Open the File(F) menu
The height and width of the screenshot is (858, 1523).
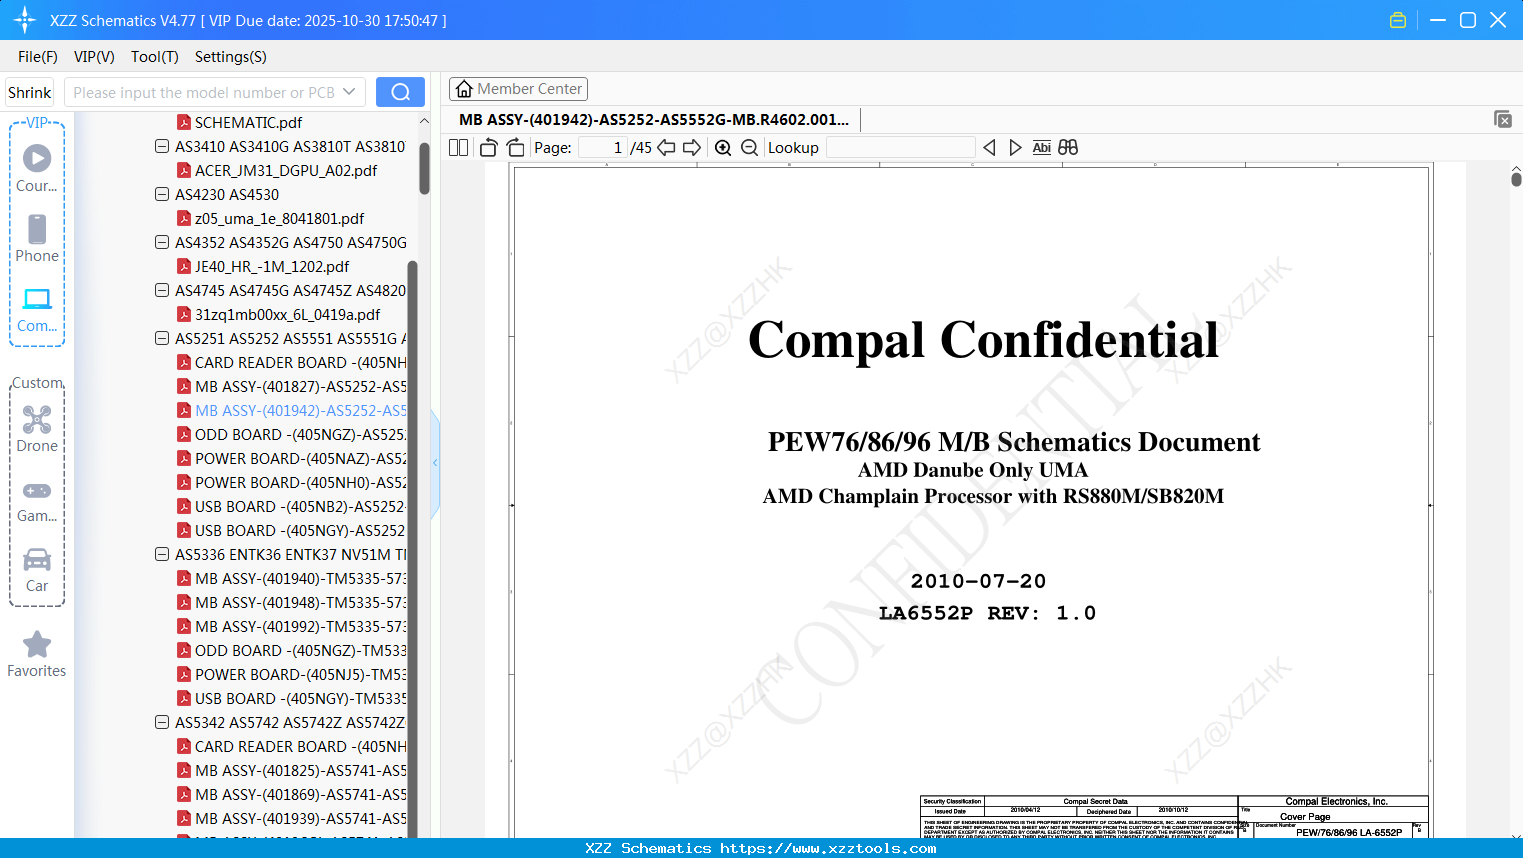click(x=38, y=57)
